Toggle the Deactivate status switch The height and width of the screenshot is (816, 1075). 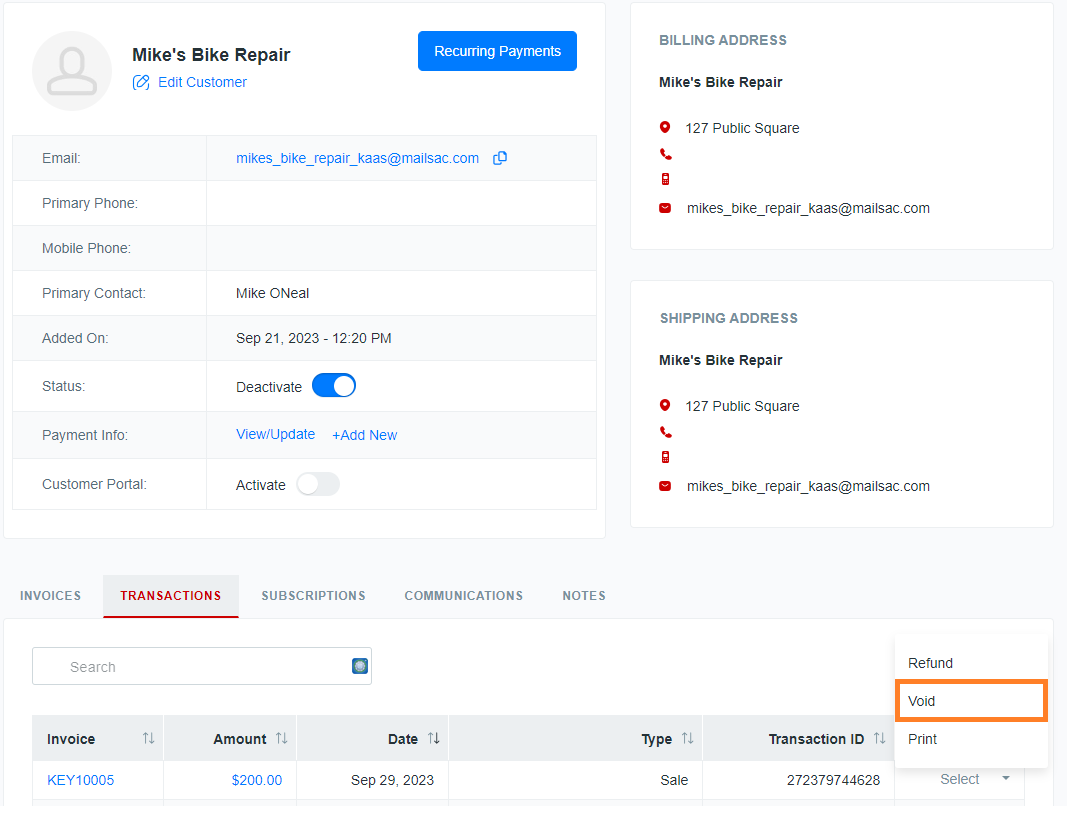coord(334,386)
